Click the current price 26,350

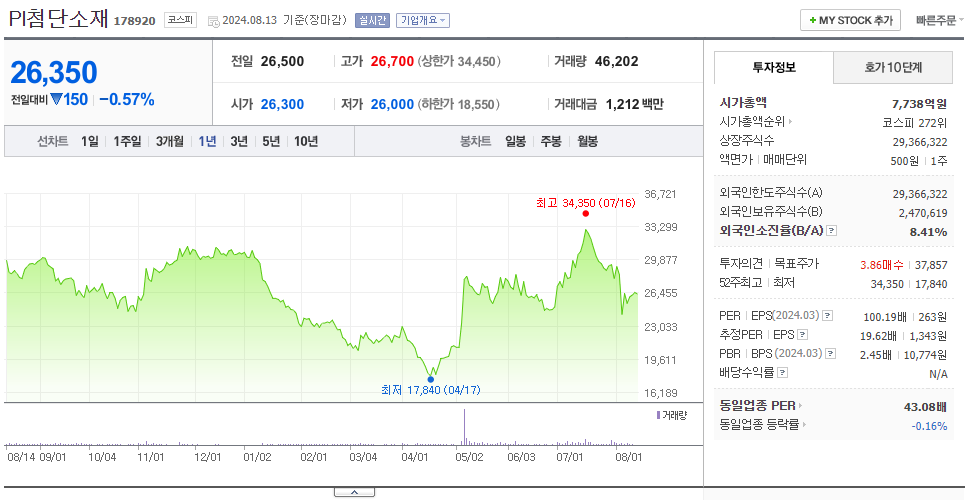(x=54, y=73)
